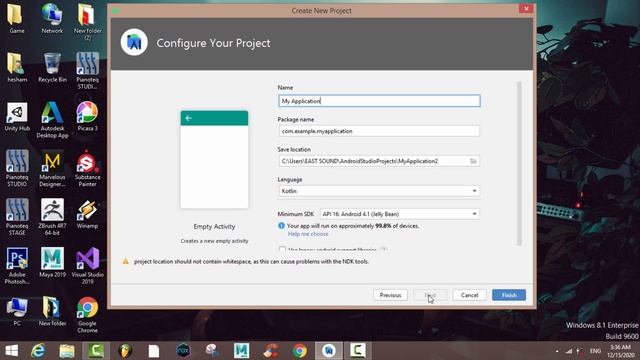Select the Winamp shortcut
The width and height of the screenshot is (640, 360).
tap(87, 214)
